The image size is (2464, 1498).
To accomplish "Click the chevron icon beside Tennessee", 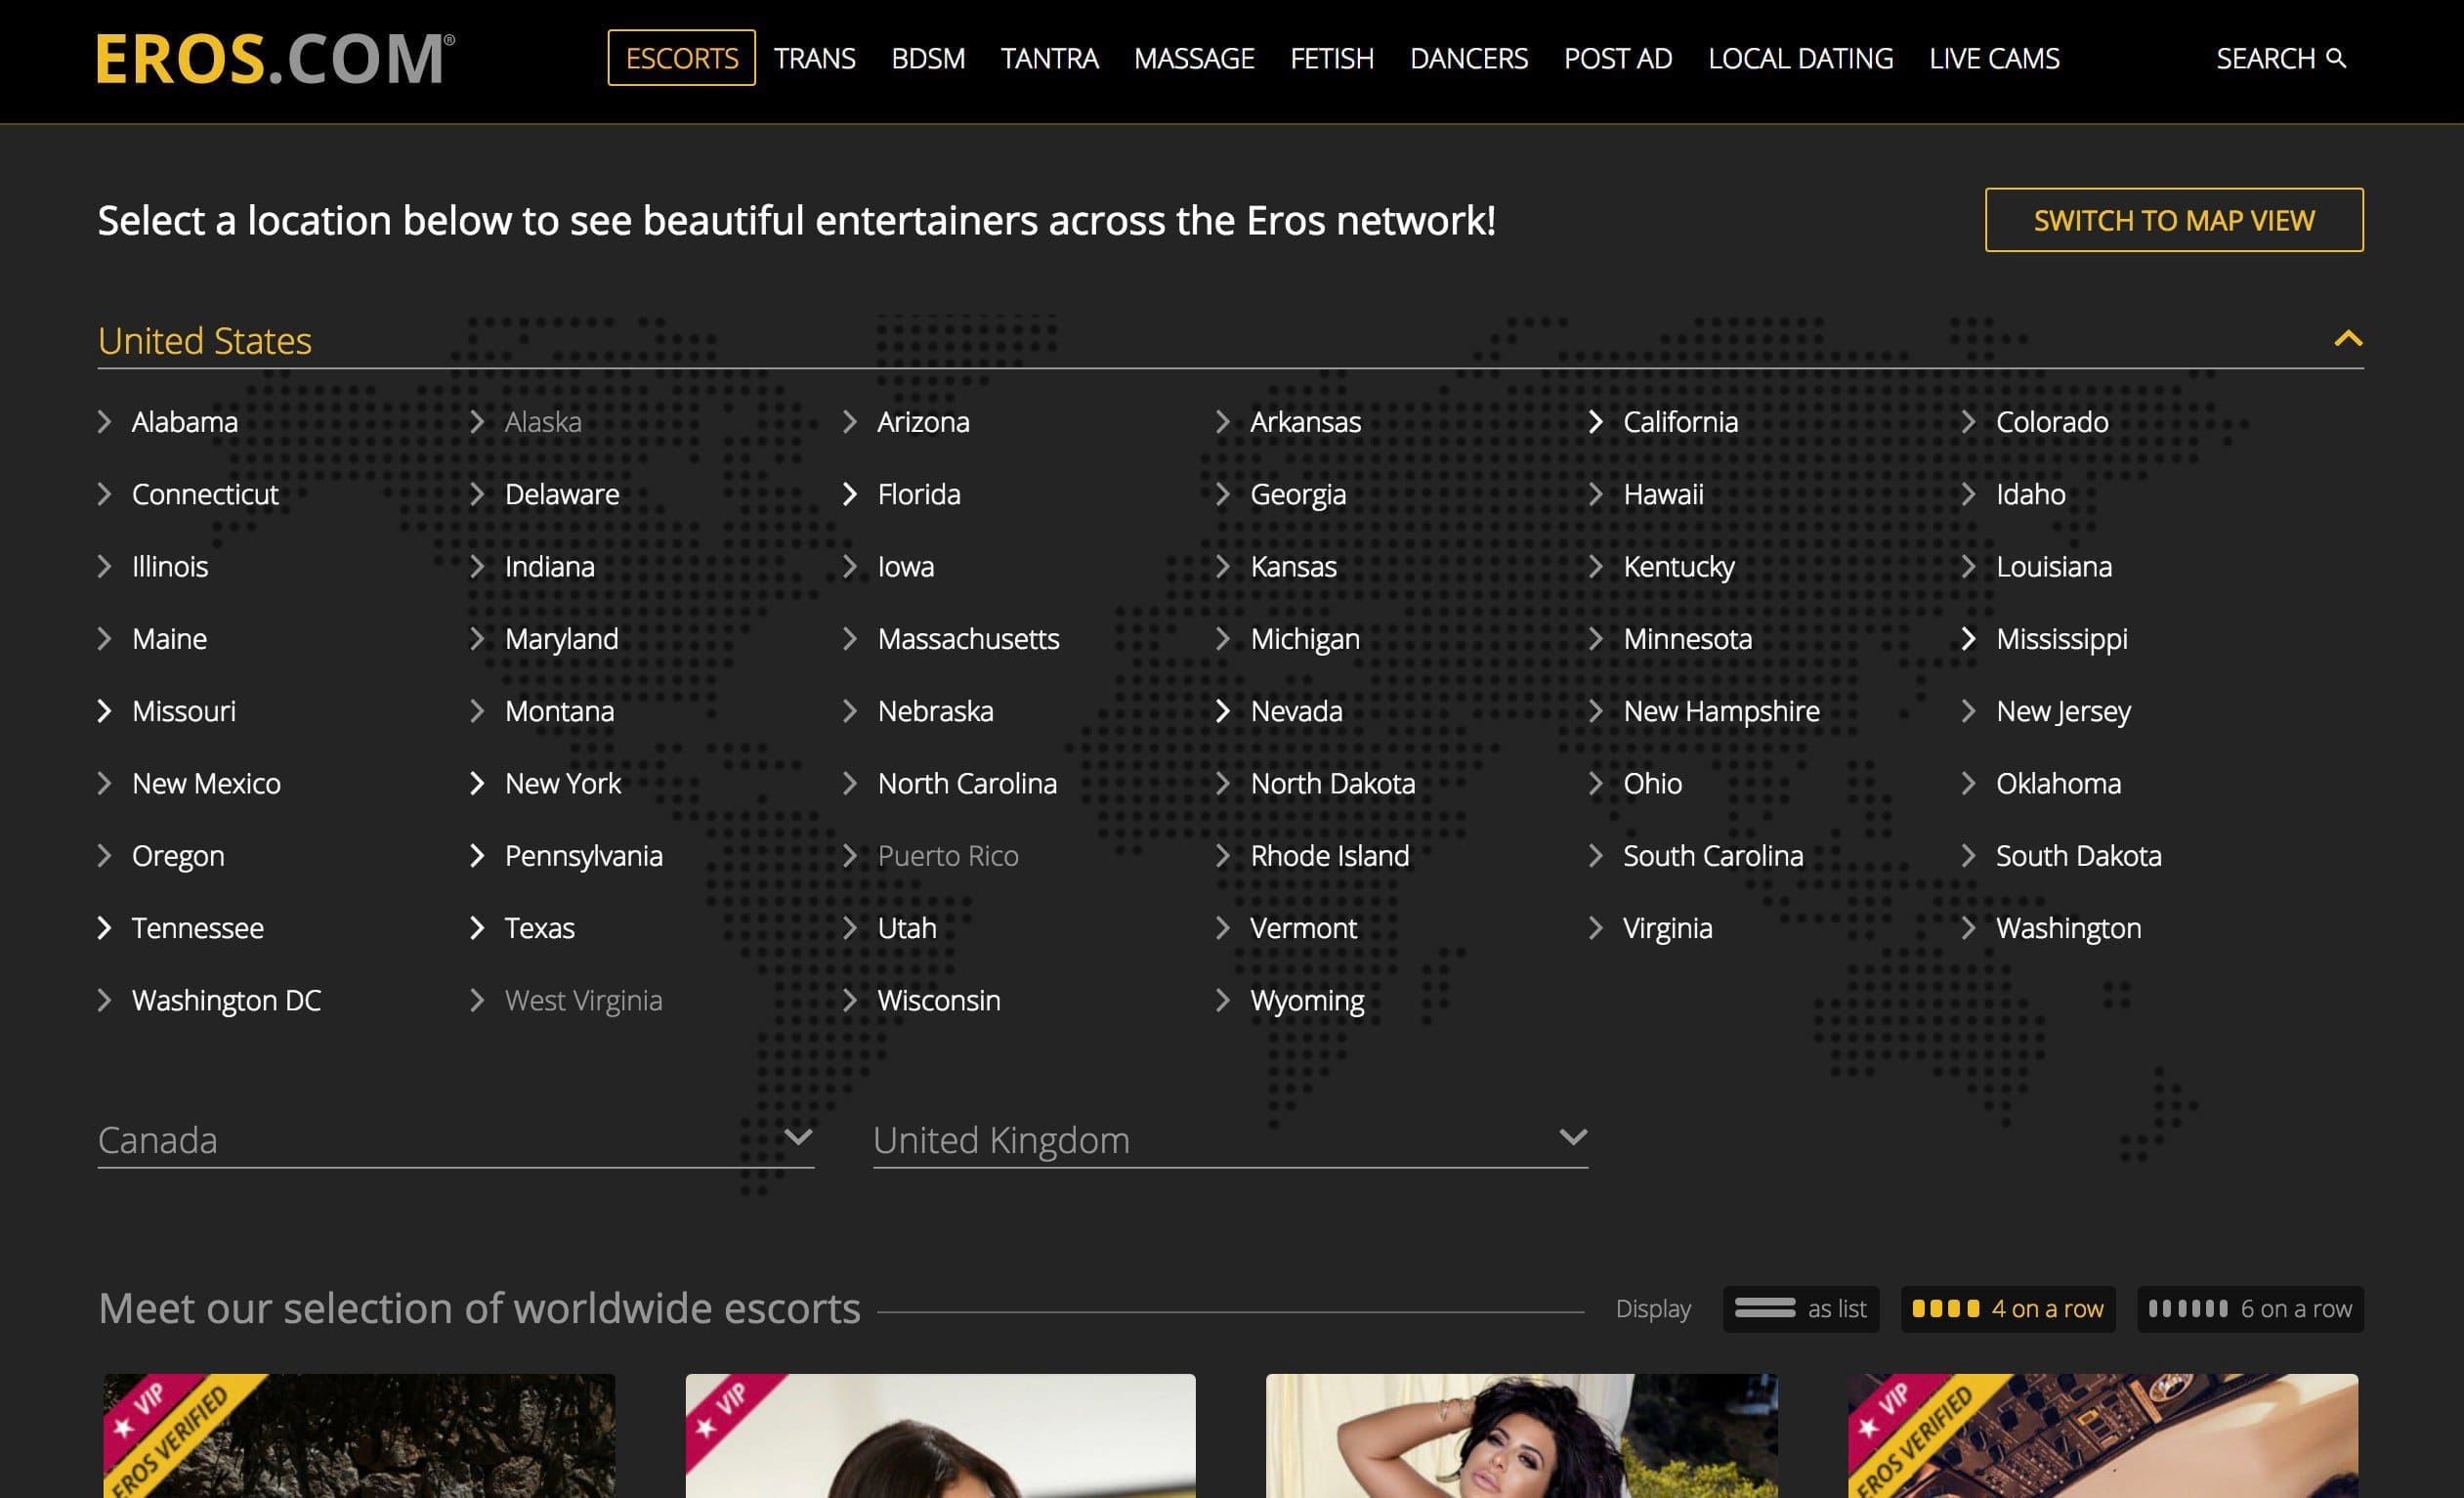I will 104,928.
